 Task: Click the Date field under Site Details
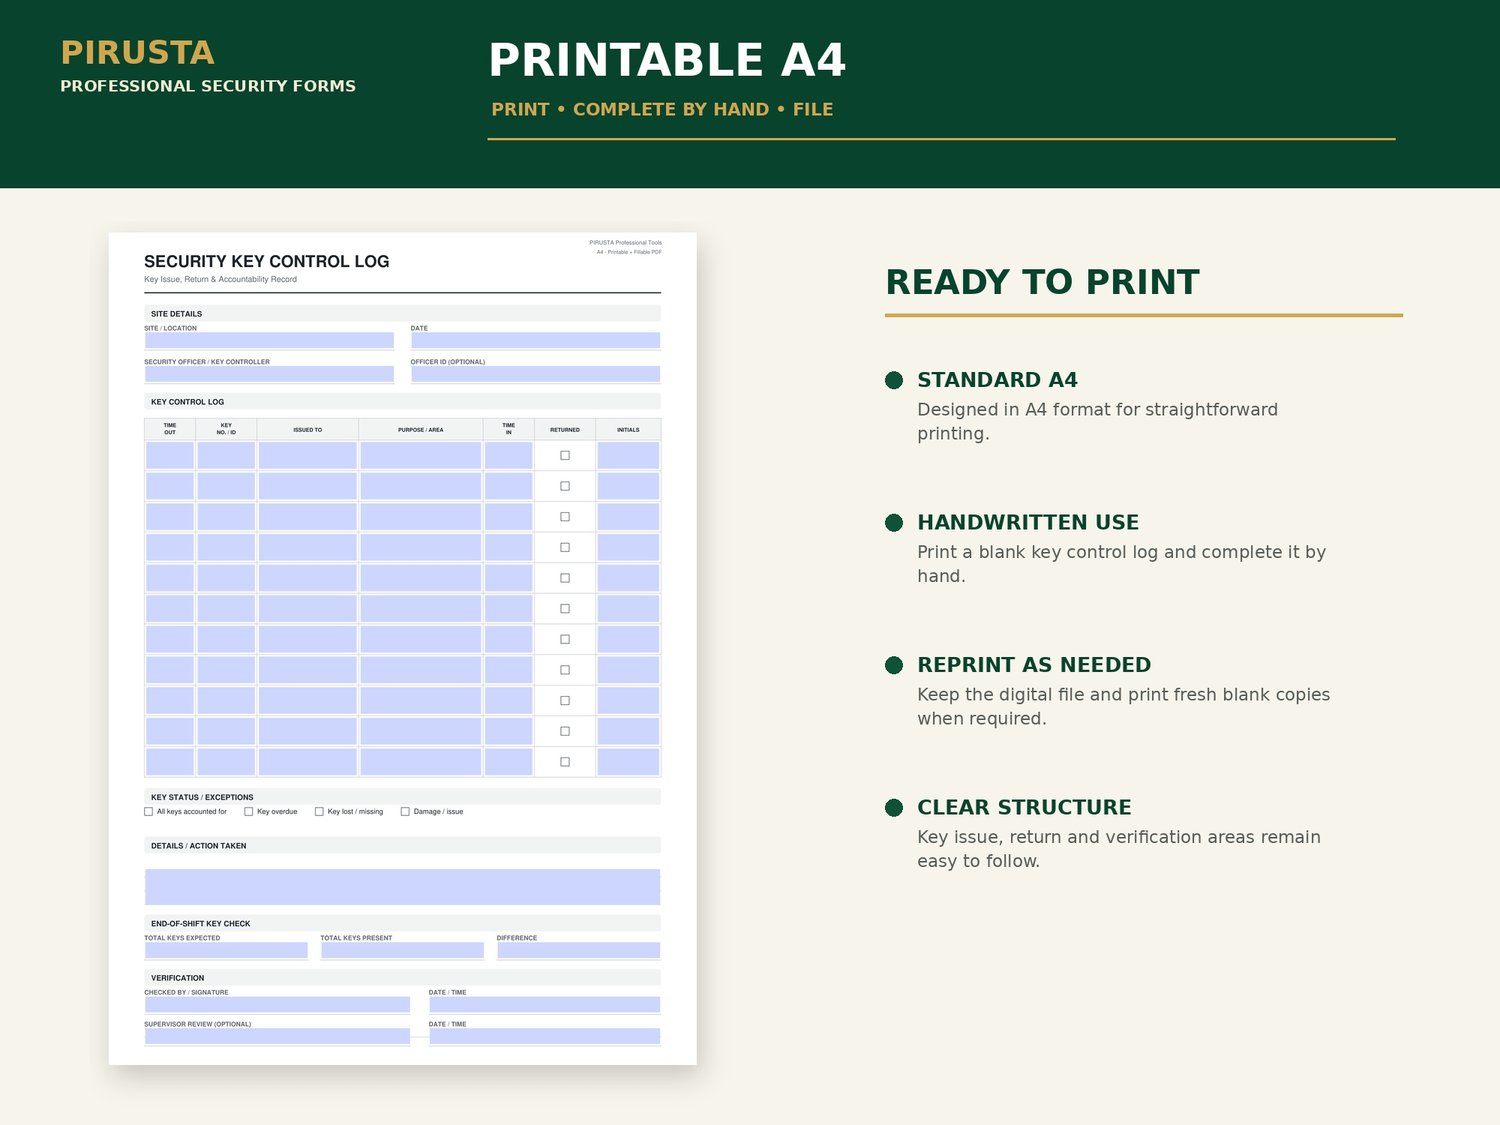535,340
